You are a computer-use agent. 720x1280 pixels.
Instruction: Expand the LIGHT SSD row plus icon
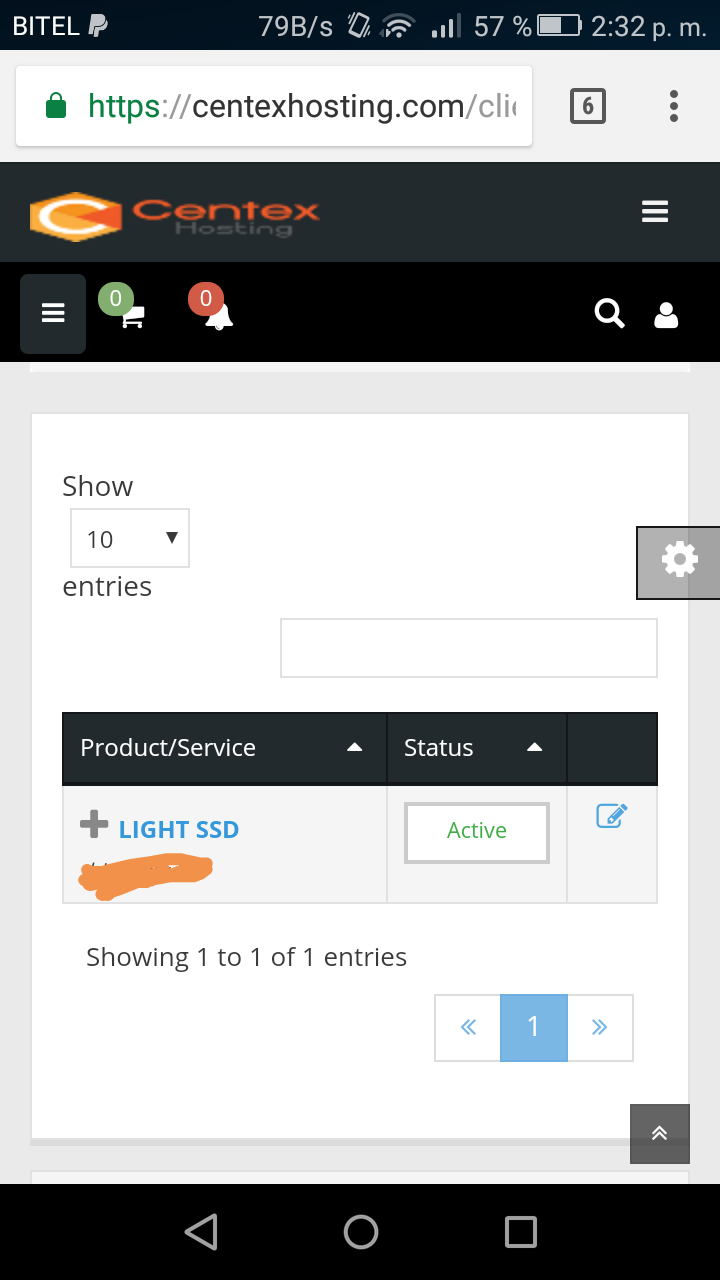(93, 824)
